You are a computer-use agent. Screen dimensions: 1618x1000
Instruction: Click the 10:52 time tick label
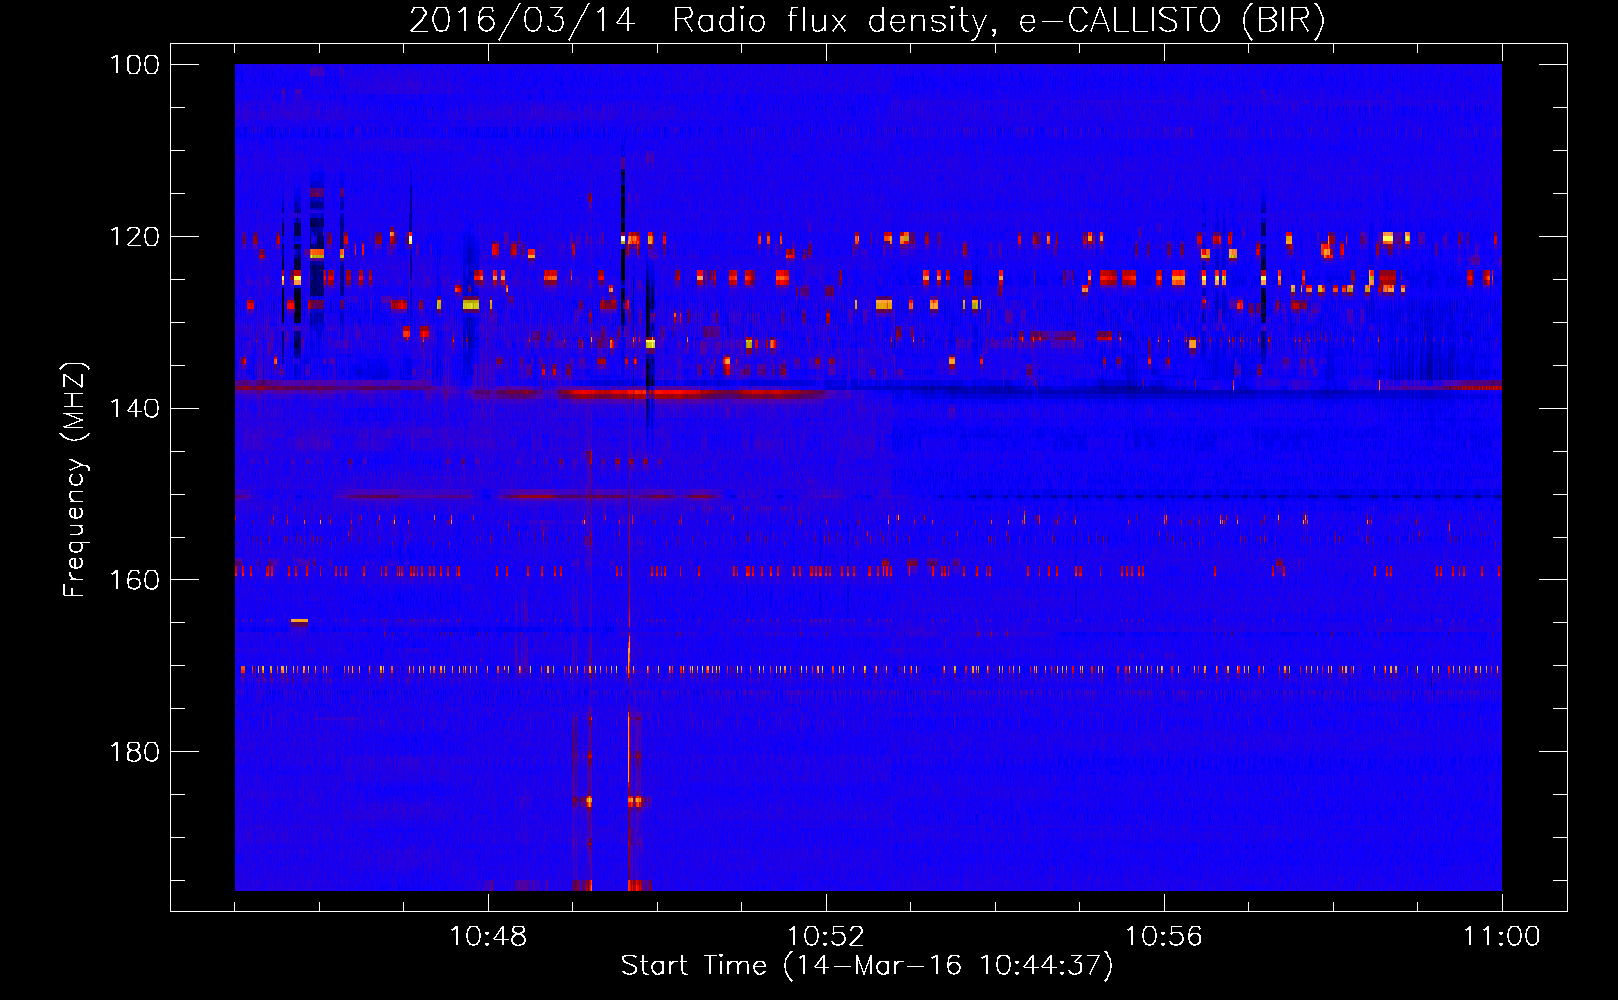826,936
